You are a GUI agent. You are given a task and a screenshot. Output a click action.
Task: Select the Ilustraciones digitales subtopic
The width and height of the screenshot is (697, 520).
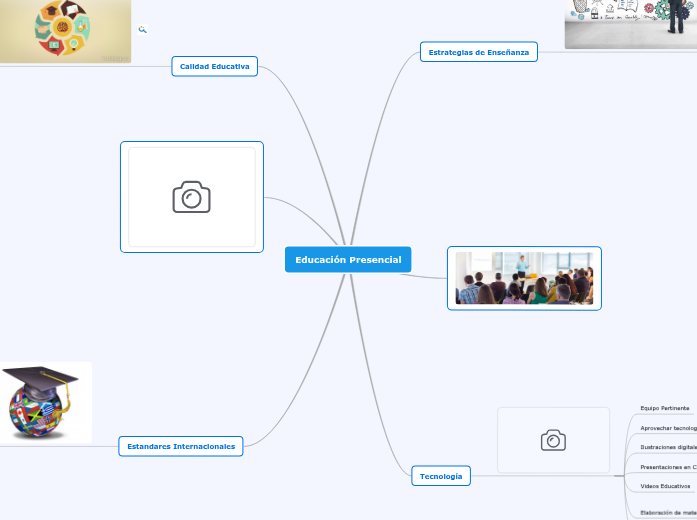click(x=668, y=447)
